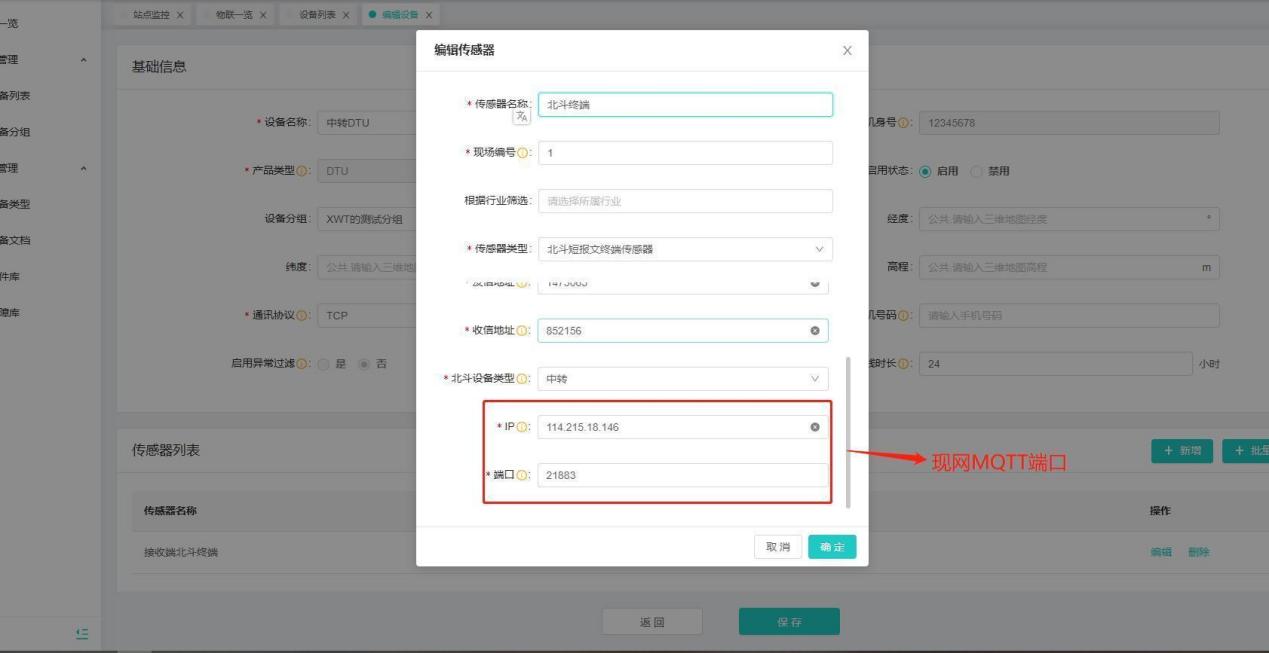Open the 根据行业筛选 industry selector

point(685,201)
